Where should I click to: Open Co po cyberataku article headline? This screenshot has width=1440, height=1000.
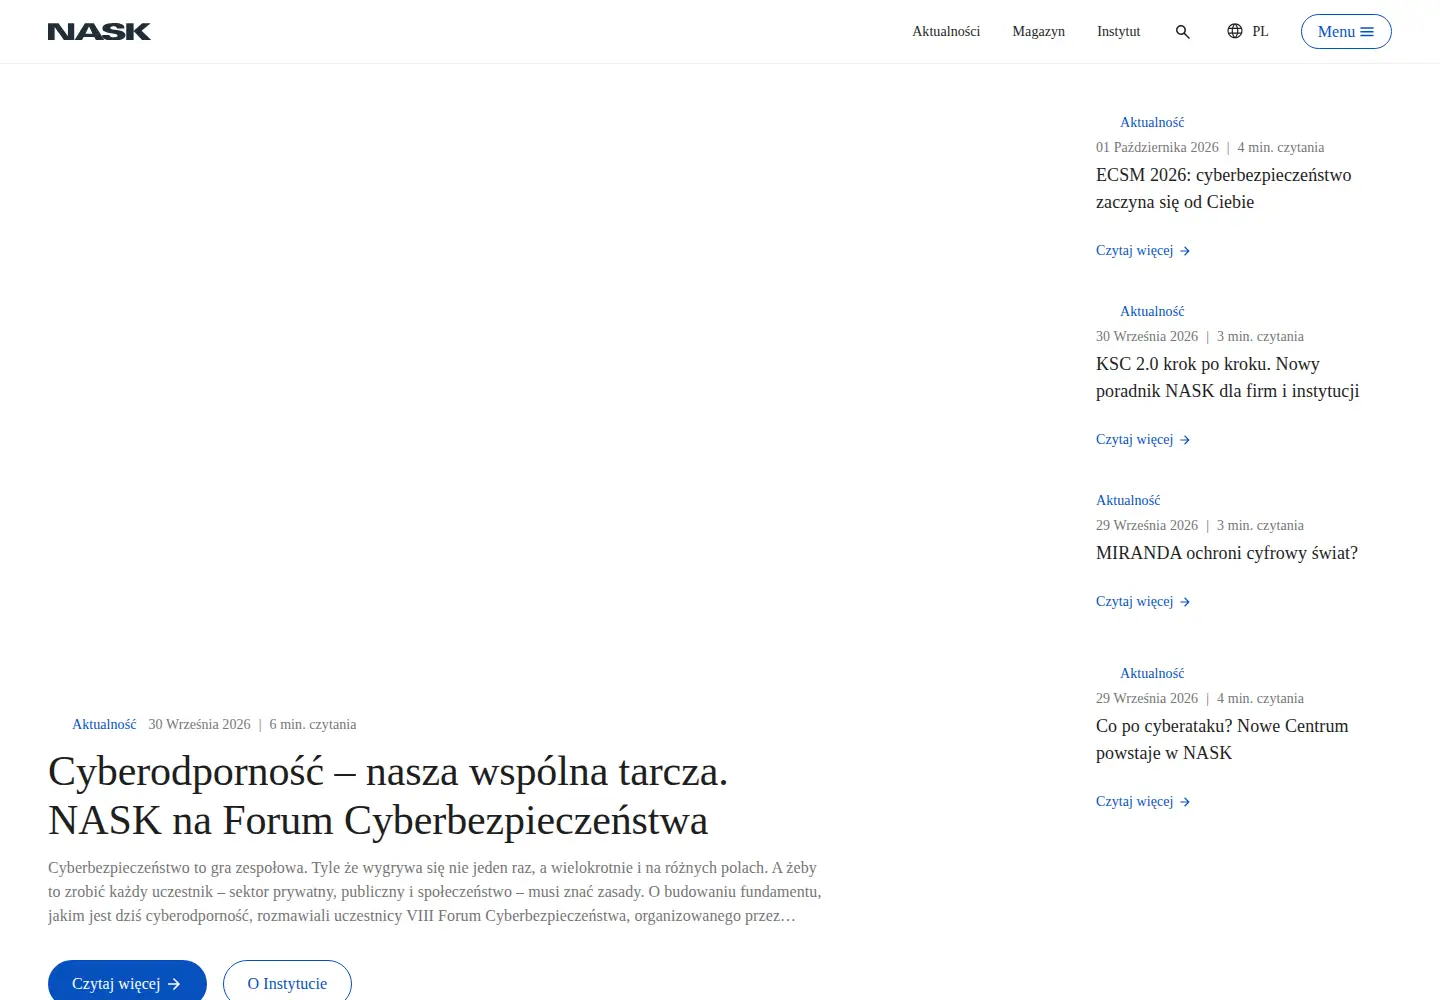point(1222,739)
